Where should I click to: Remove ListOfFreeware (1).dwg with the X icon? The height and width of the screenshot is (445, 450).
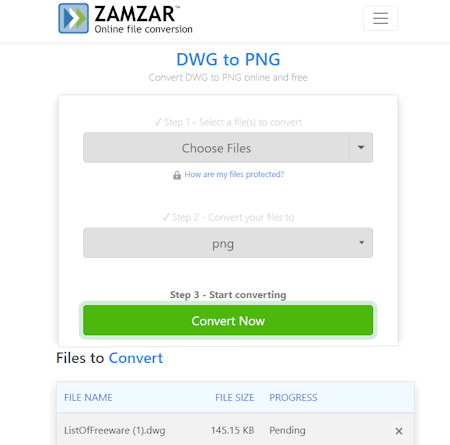(399, 431)
